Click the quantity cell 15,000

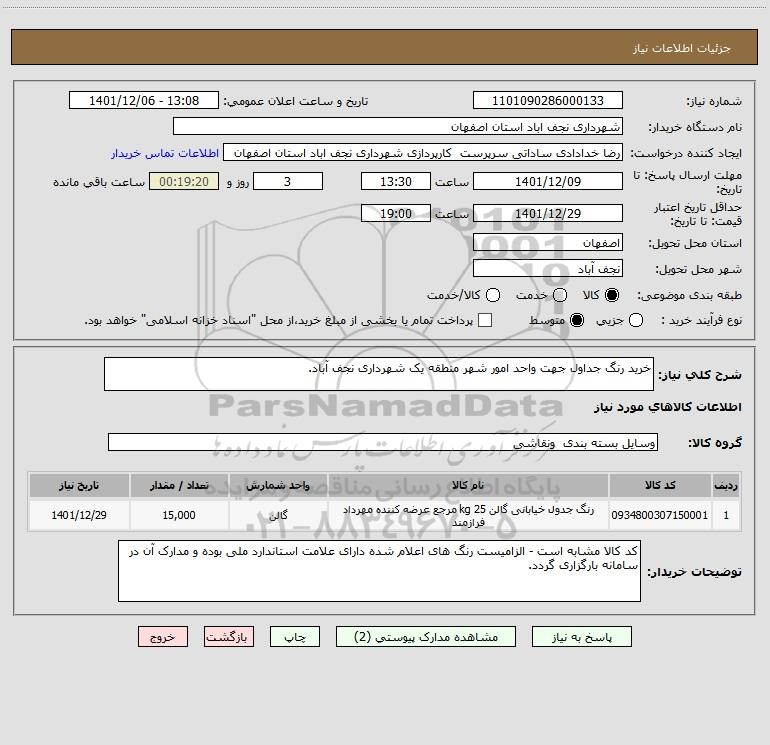point(179,515)
